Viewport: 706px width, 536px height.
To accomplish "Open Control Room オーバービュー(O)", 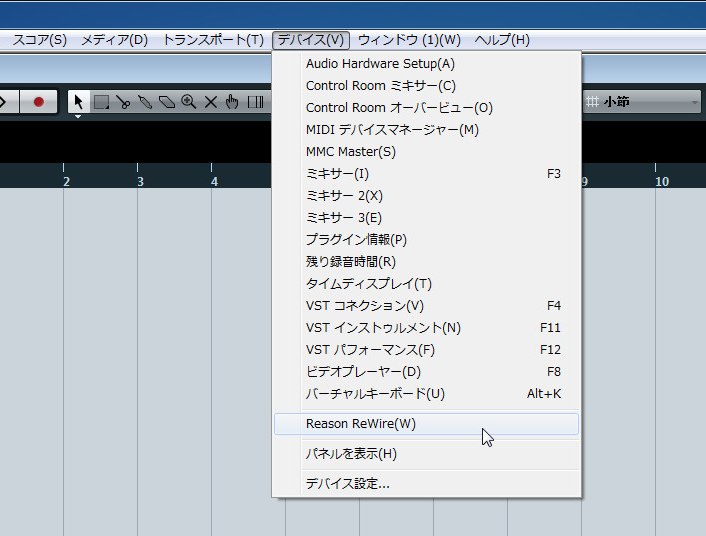I will click(x=426, y=108).
